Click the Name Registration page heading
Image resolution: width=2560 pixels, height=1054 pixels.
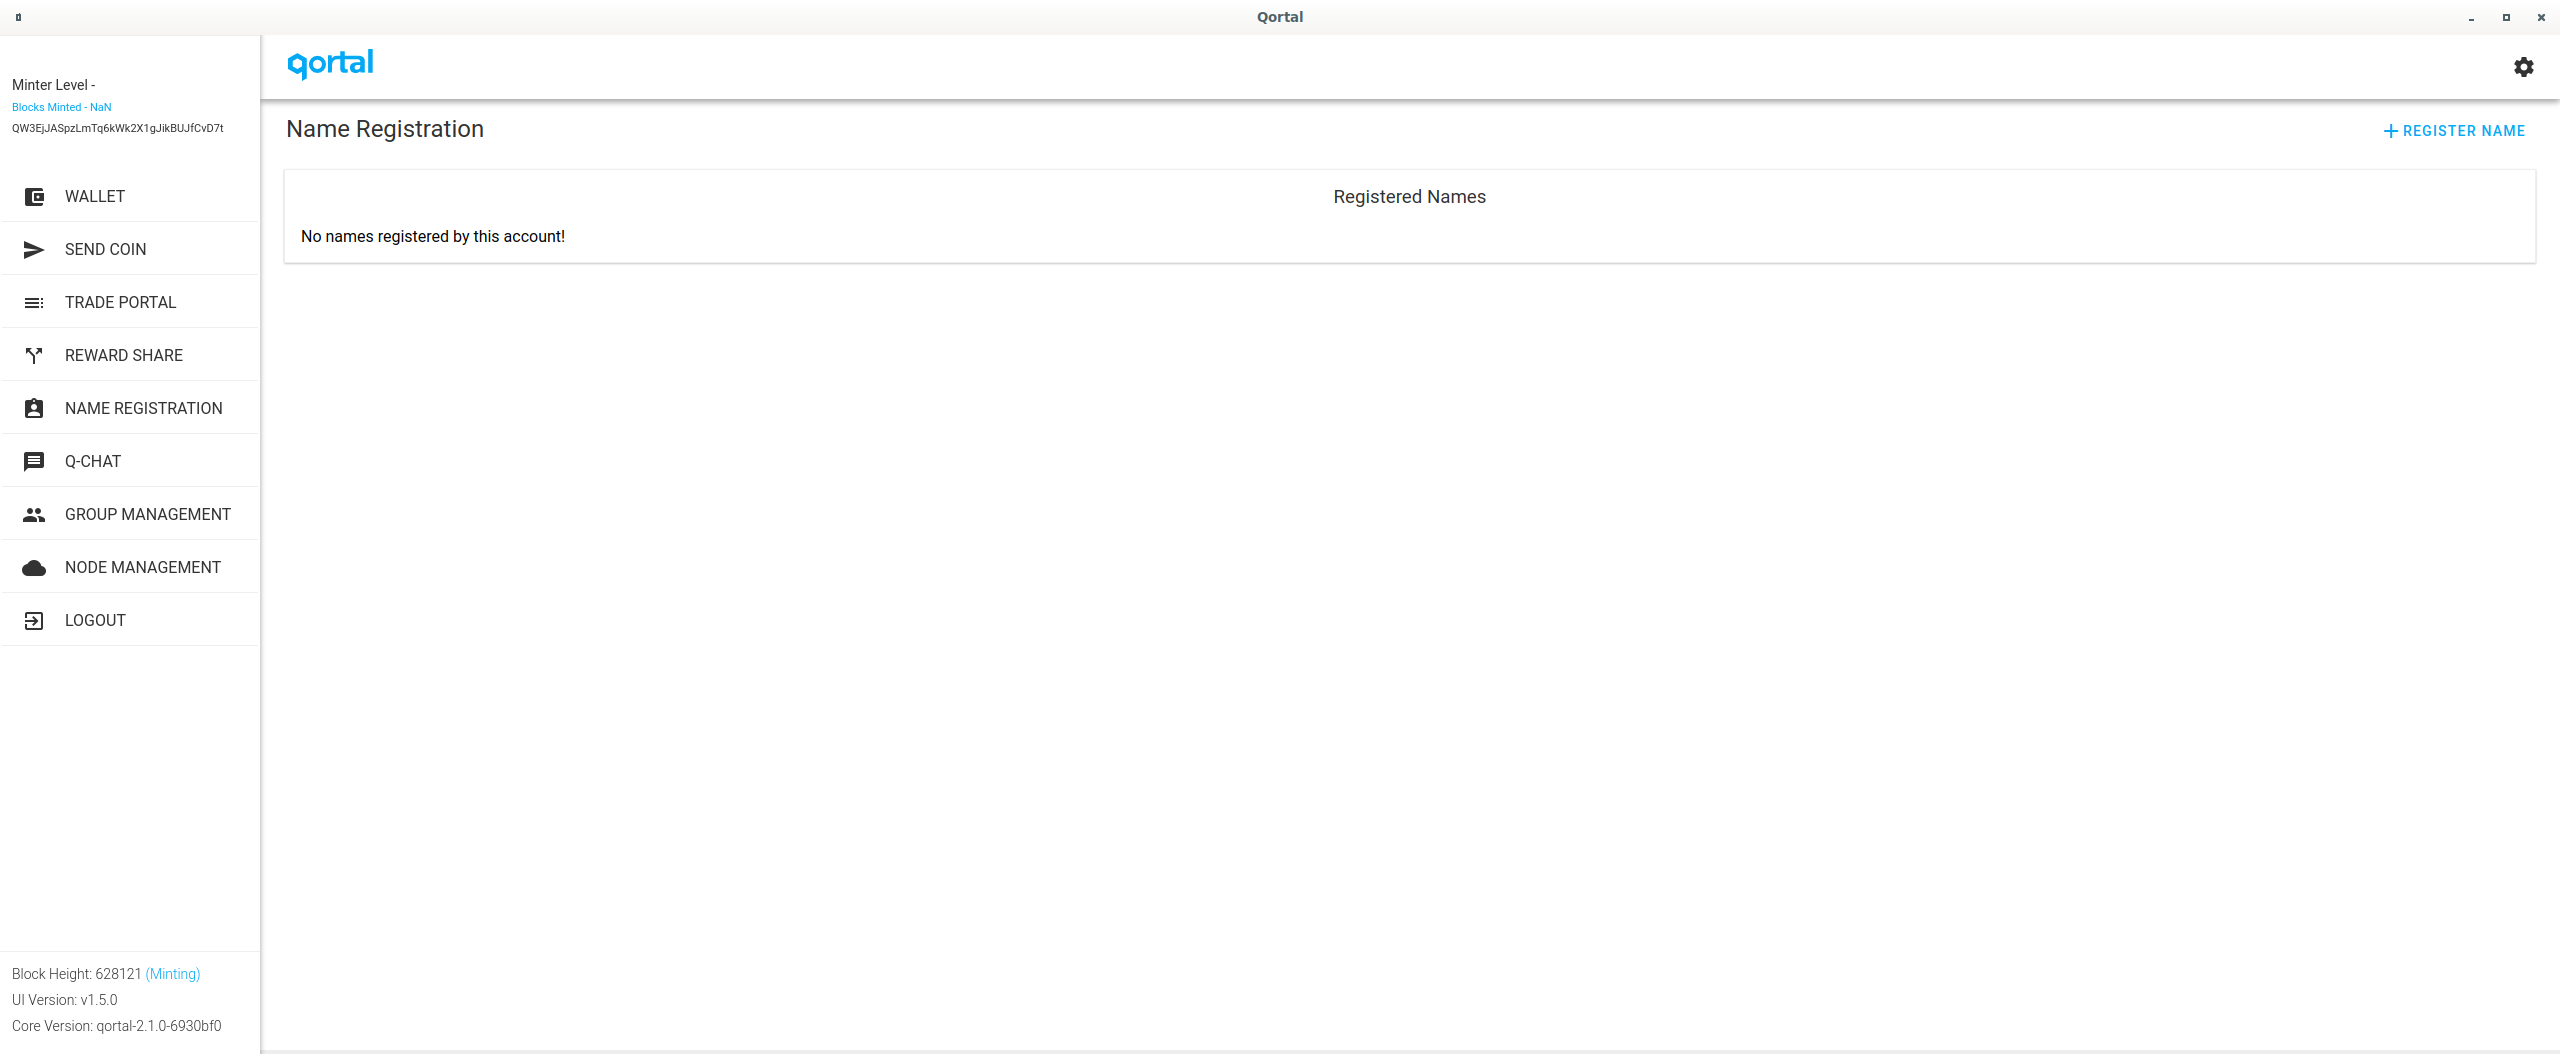click(x=385, y=129)
